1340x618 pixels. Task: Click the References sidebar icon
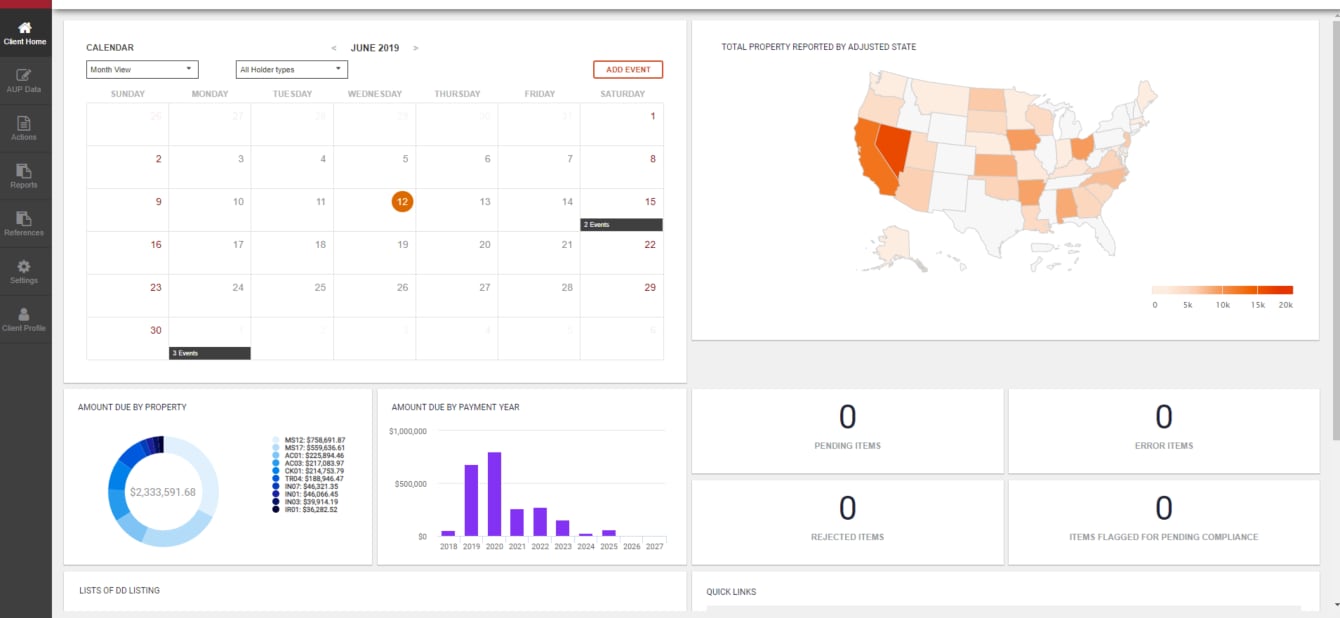click(25, 219)
